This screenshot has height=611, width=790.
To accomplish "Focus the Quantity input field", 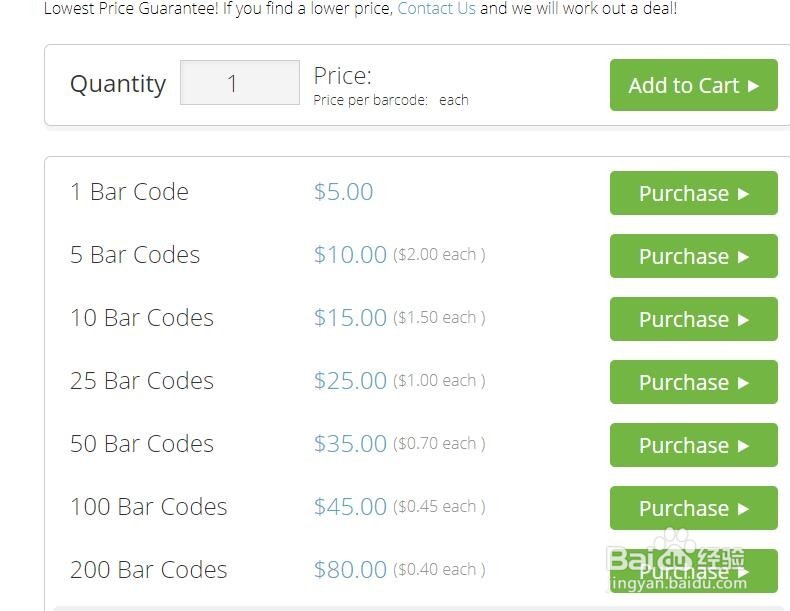I will click(239, 83).
